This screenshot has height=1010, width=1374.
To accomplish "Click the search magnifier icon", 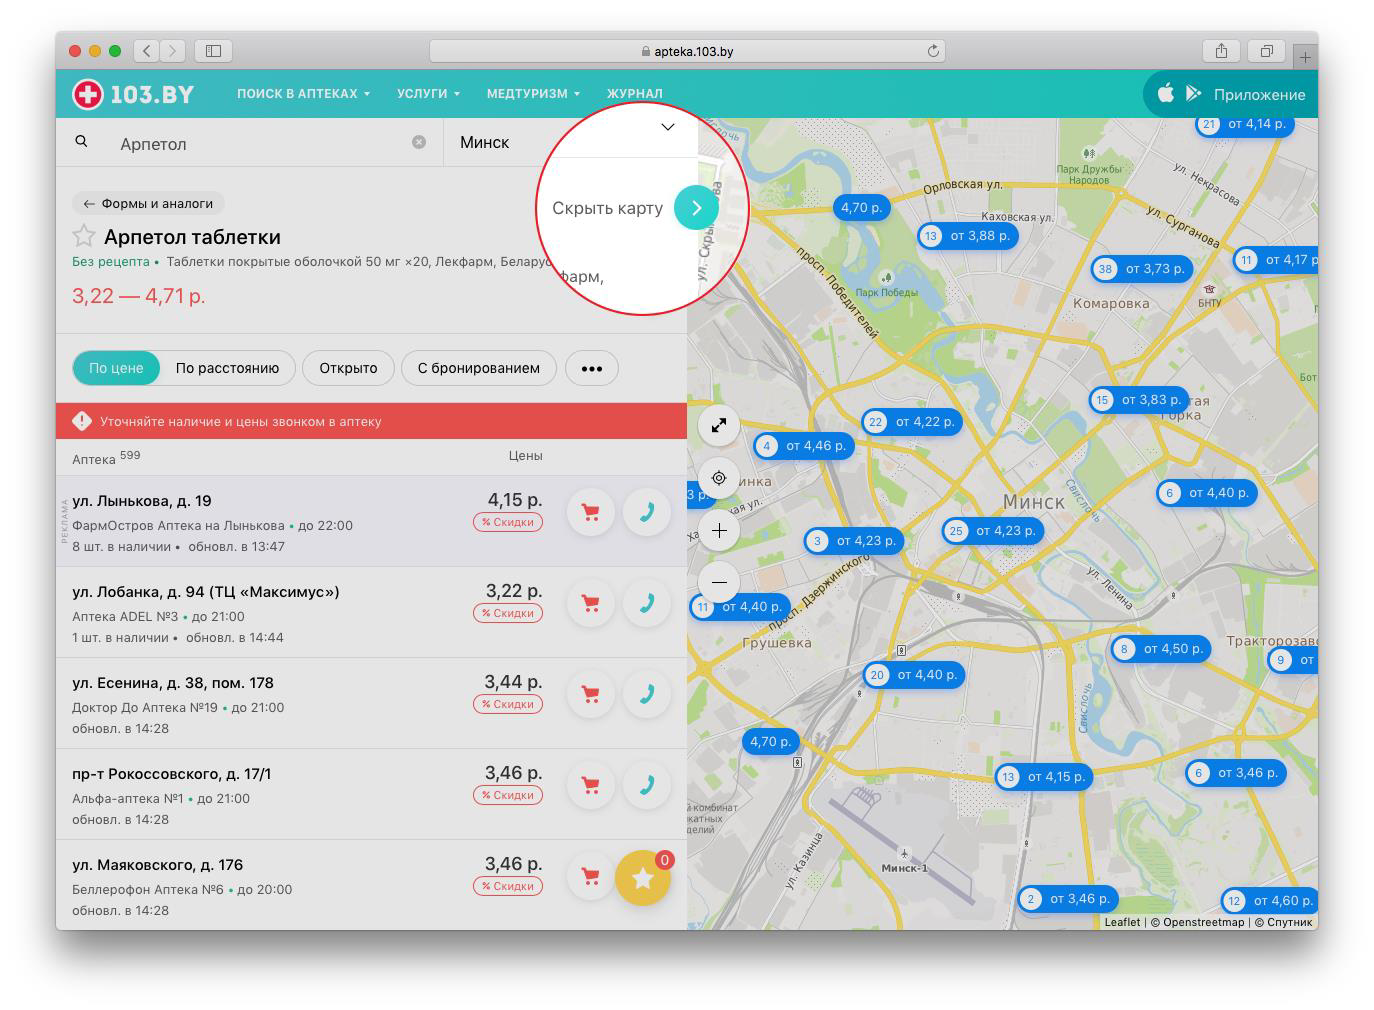I will point(82,142).
